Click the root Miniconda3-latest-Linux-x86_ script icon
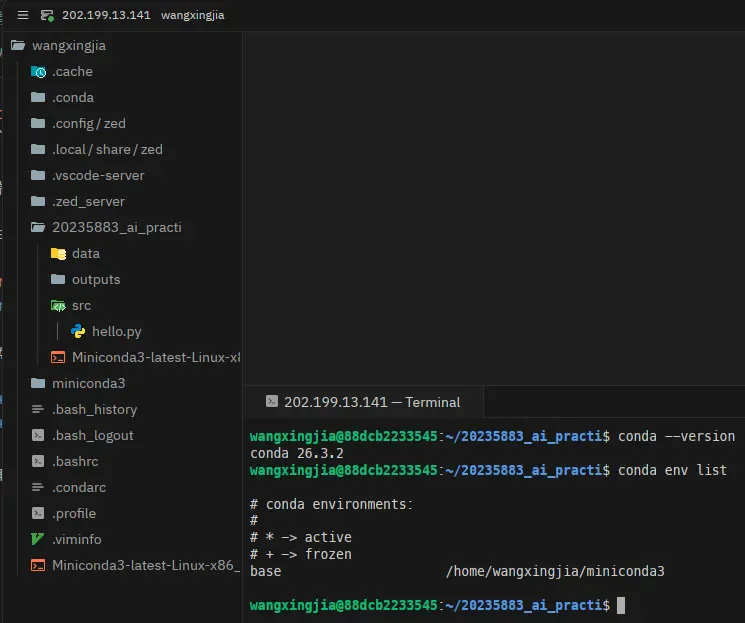Screen dimensions: 745x623 [38, 565]
